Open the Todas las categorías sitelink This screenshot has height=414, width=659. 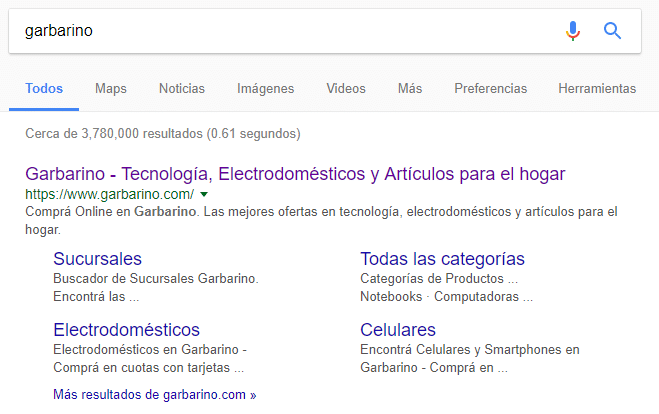tap(442, 259)
